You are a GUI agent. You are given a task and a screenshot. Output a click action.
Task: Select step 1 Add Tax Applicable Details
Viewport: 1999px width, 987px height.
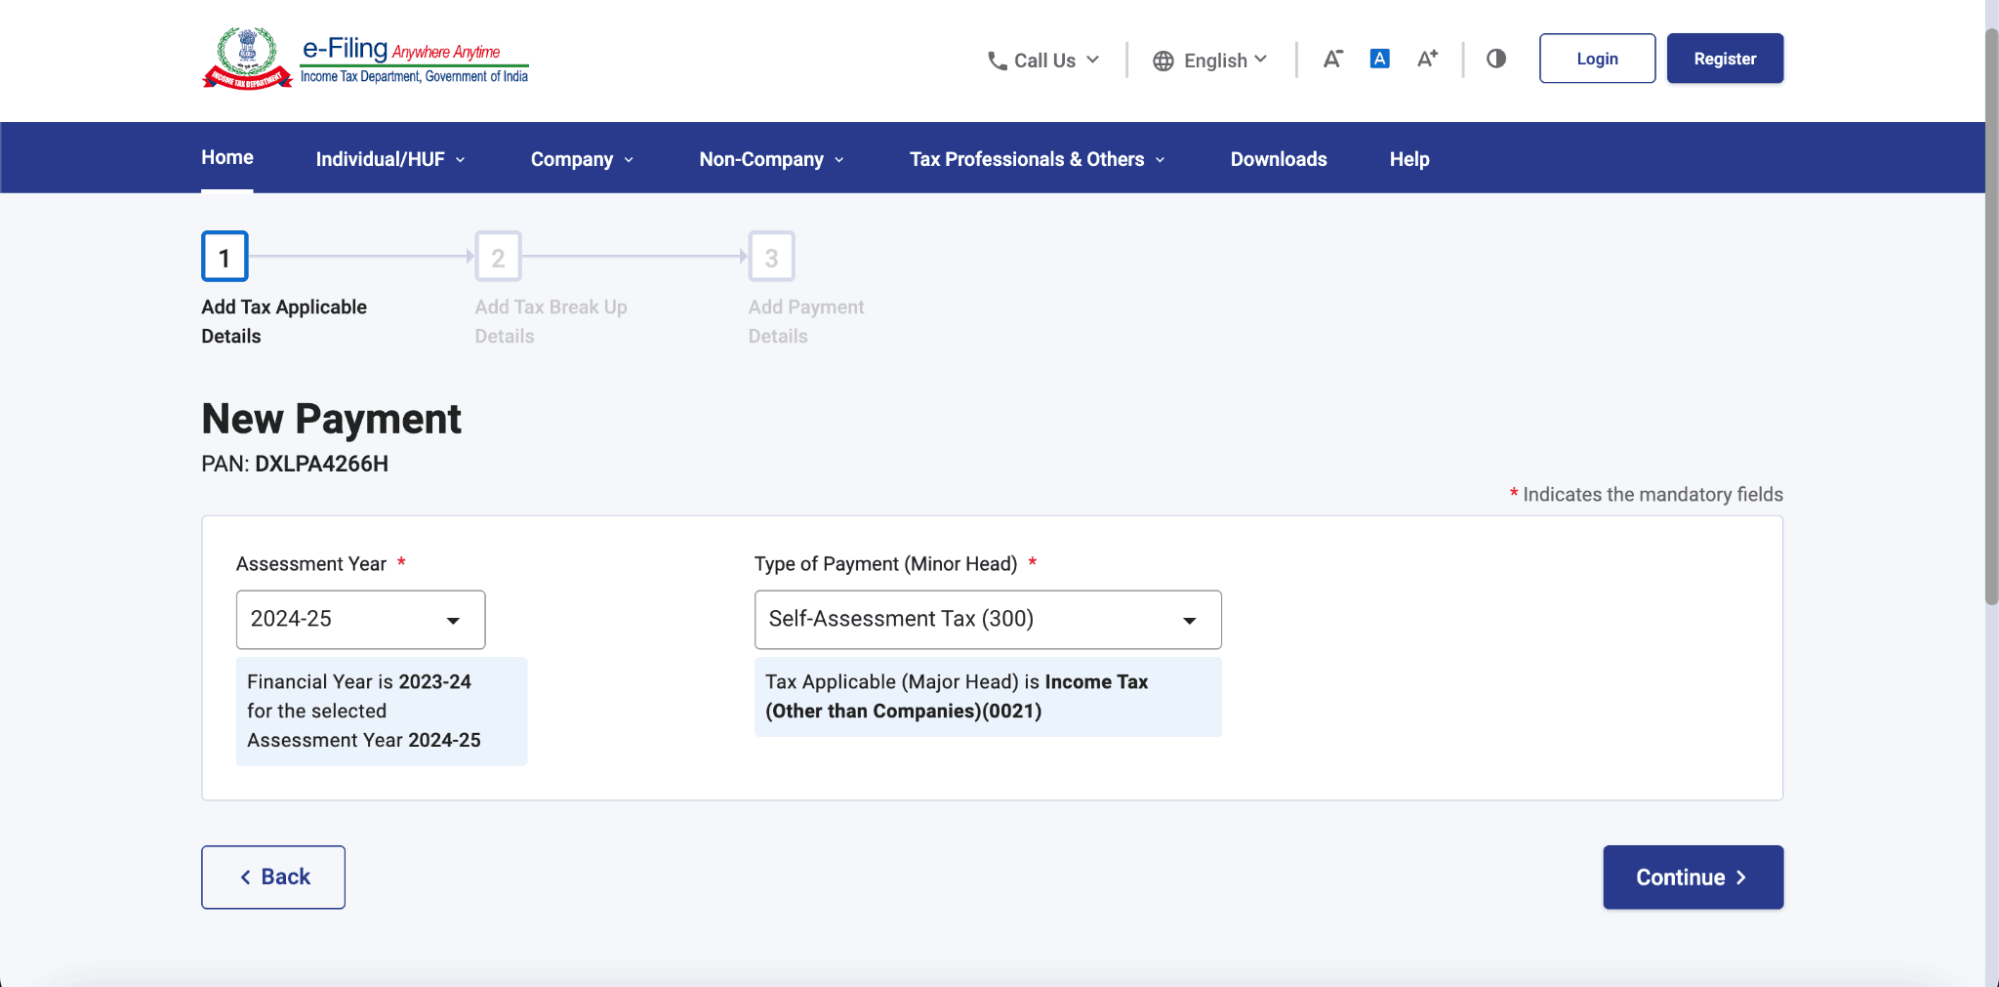[225, 257]
